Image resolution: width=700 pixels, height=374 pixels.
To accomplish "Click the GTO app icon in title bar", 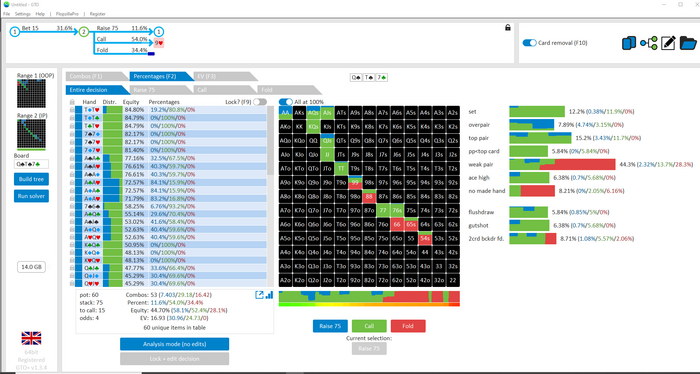I will [x=6, y=4].
